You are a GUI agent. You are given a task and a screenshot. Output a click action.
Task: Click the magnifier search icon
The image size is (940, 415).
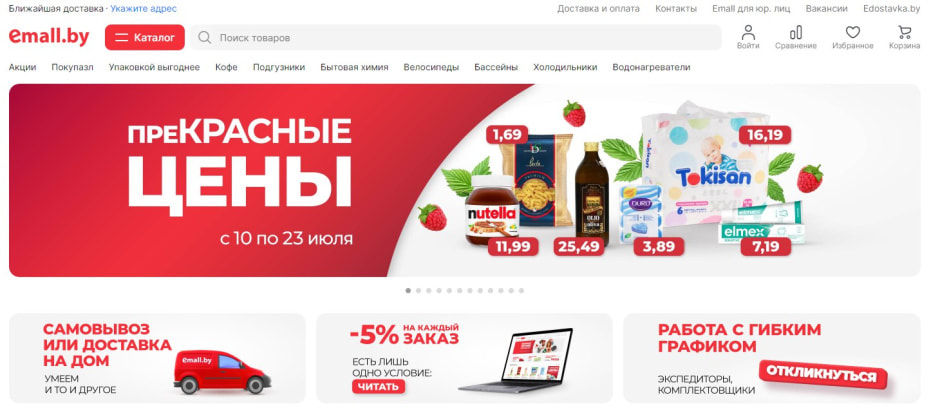204,38
